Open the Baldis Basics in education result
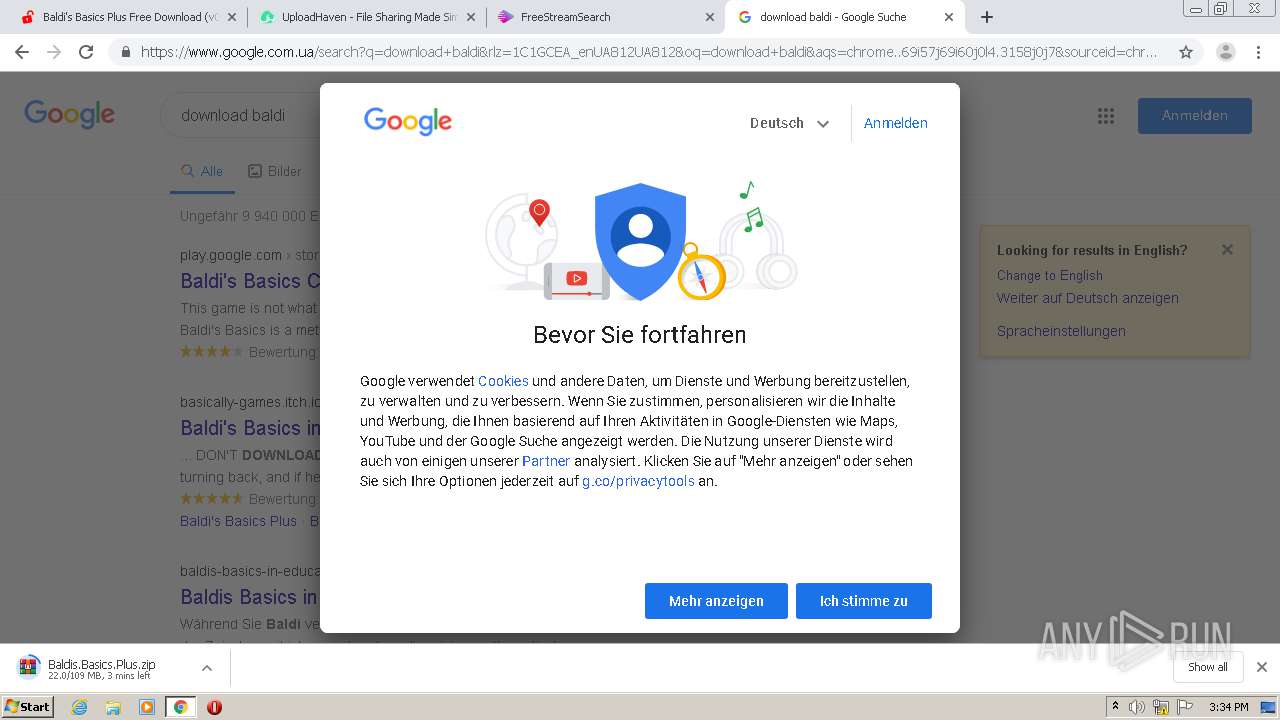The height and width of the screenshot is (720, 1280). [x=250, y=597]
